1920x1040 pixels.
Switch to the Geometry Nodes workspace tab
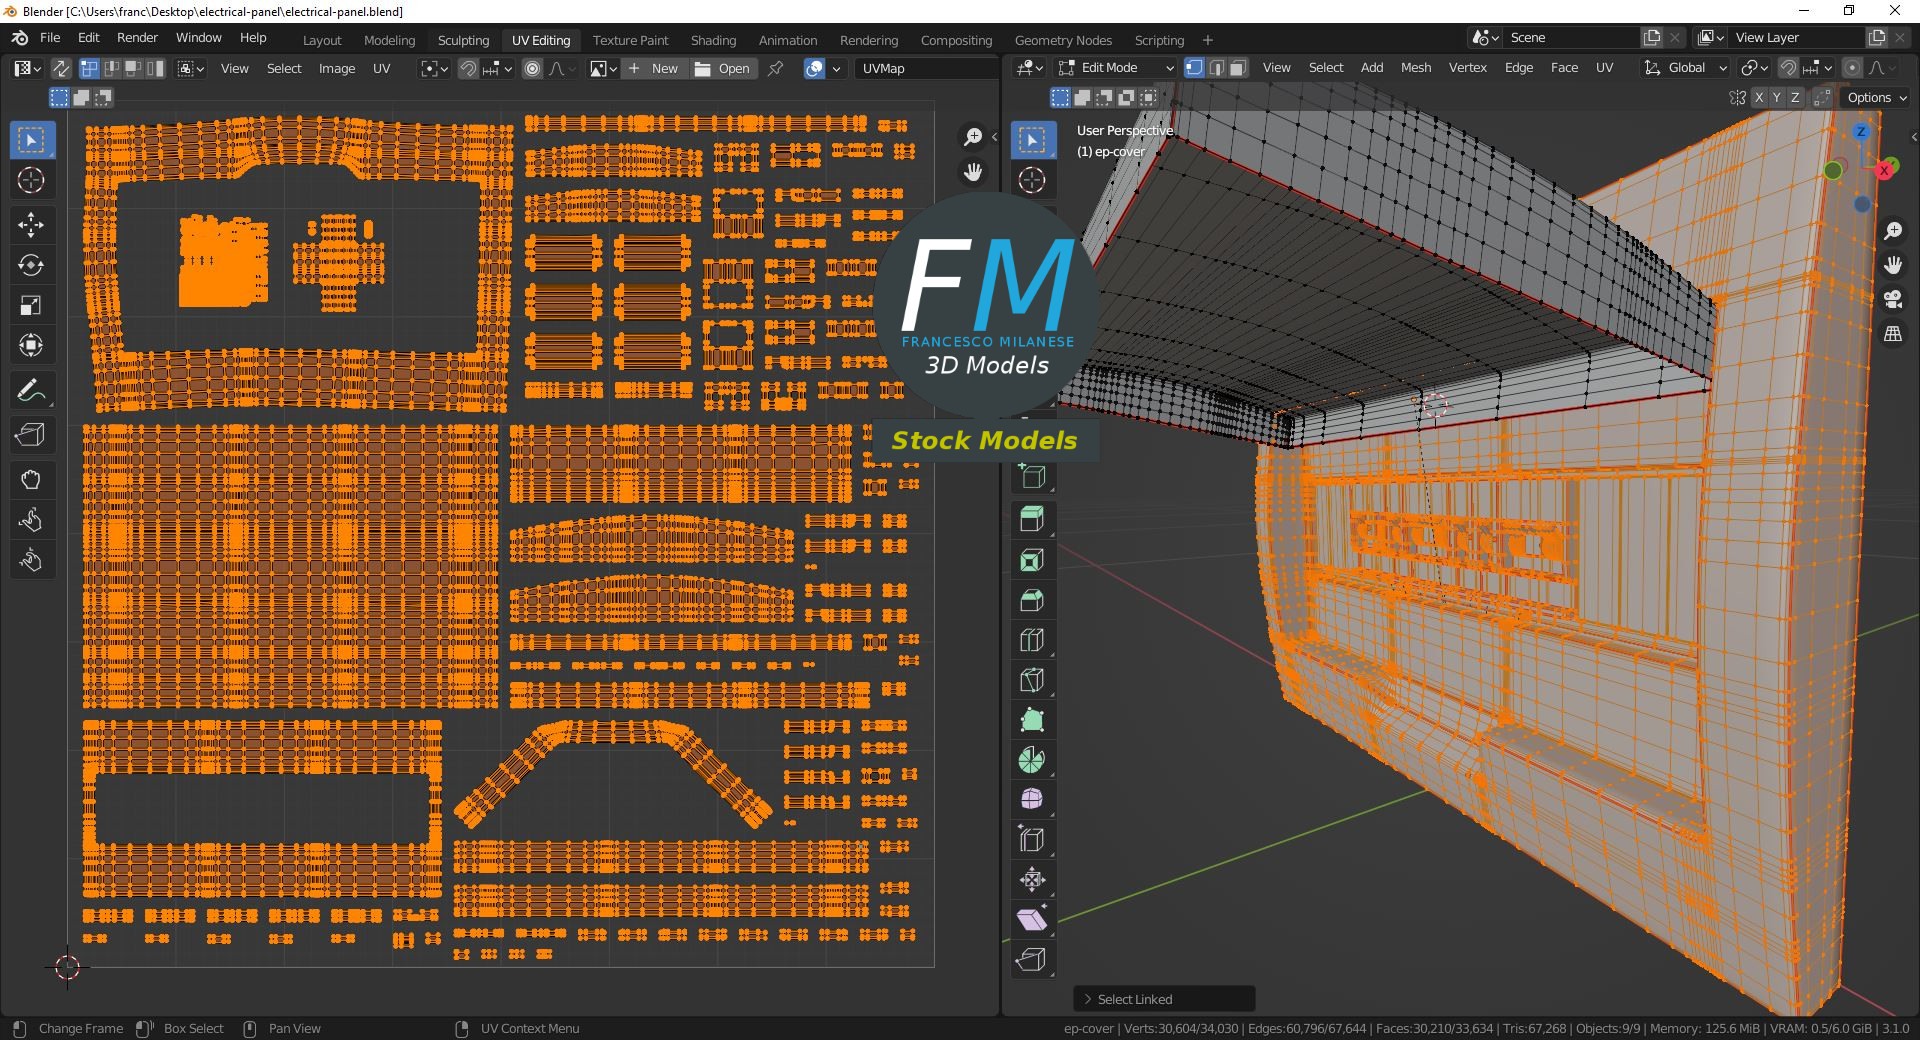[1063, 40]
